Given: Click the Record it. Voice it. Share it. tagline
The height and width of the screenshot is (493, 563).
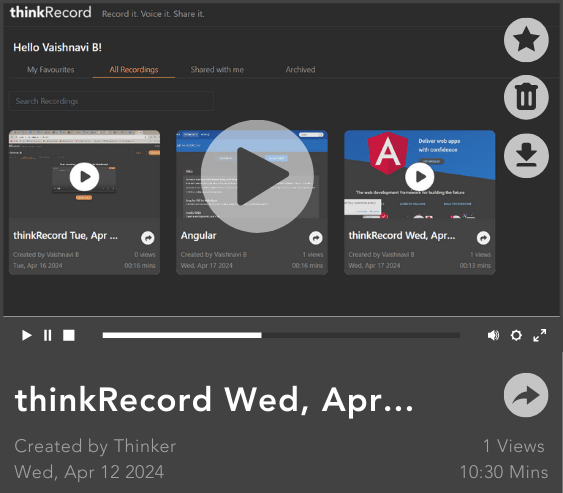Looking at the screenshot, I should coord(153,14).
